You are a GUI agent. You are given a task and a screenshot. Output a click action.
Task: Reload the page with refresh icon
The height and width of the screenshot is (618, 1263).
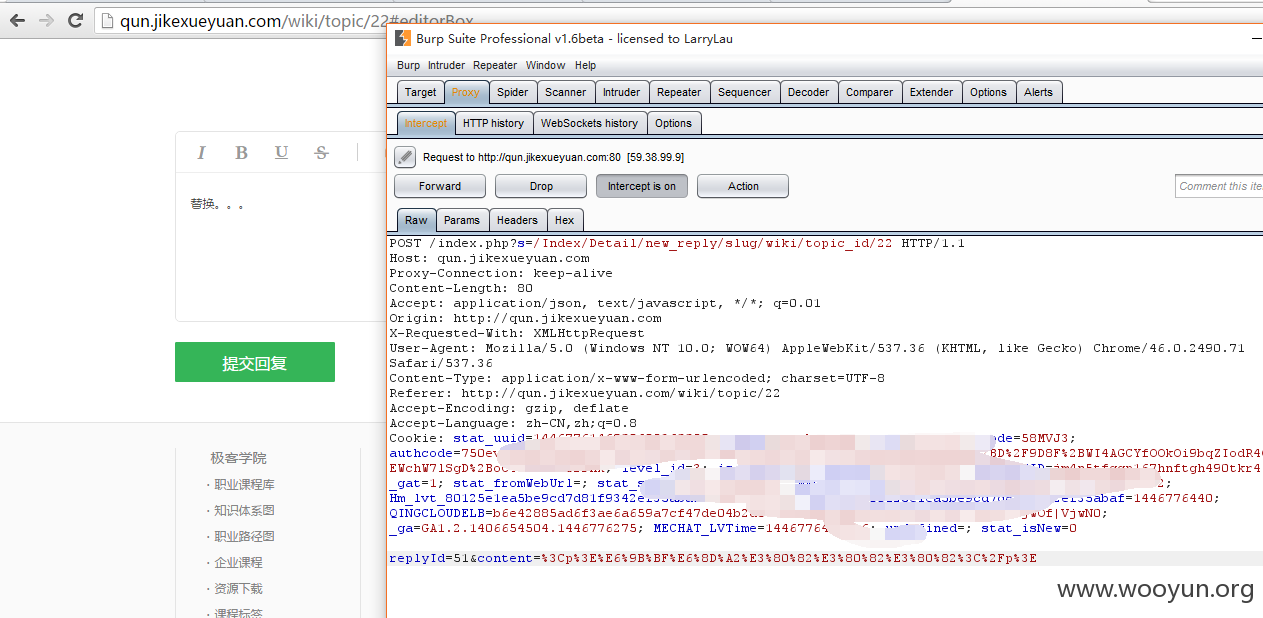pyautogui.click(x=75, y=20)
